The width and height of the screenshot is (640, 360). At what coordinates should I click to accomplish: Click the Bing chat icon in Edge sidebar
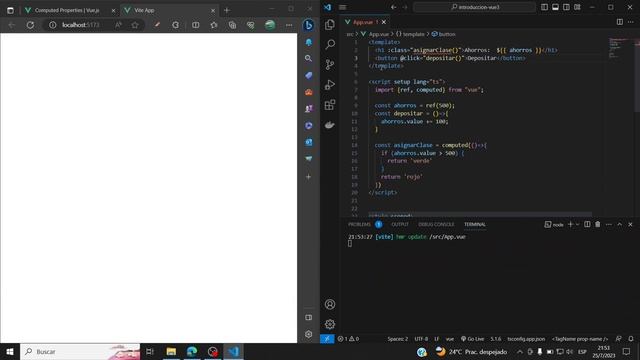[309, 25]
